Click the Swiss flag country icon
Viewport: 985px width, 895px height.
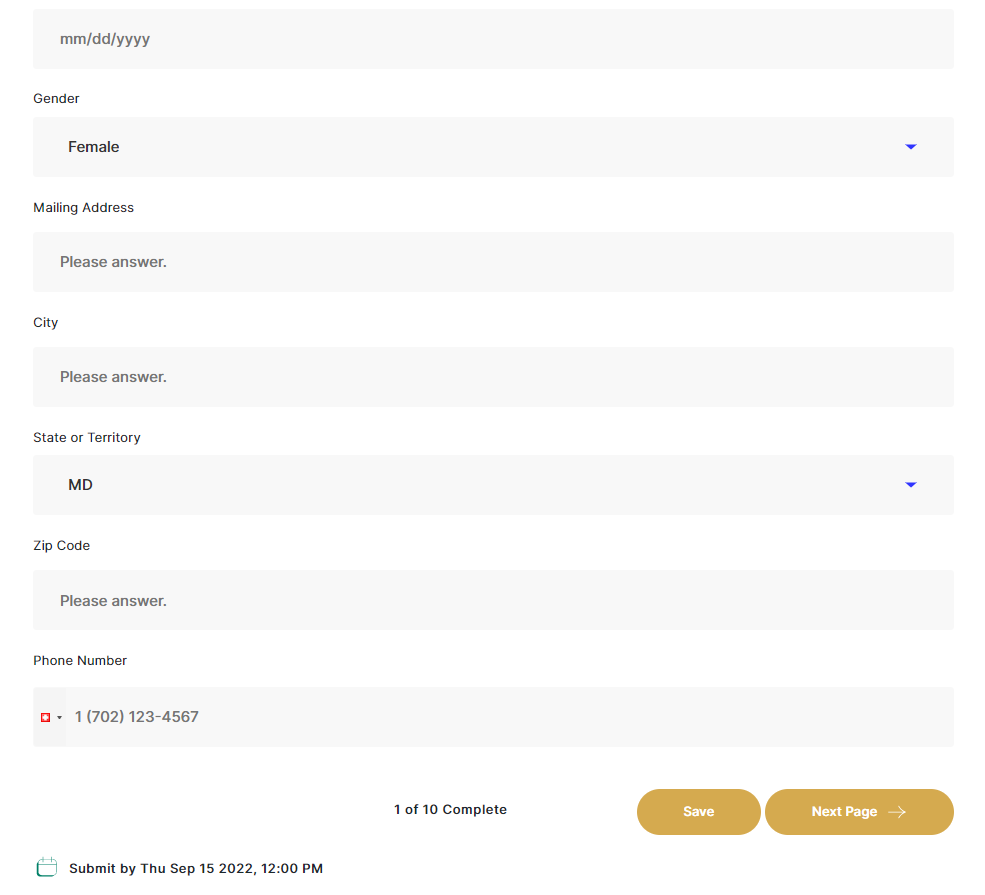coord(45,717)
